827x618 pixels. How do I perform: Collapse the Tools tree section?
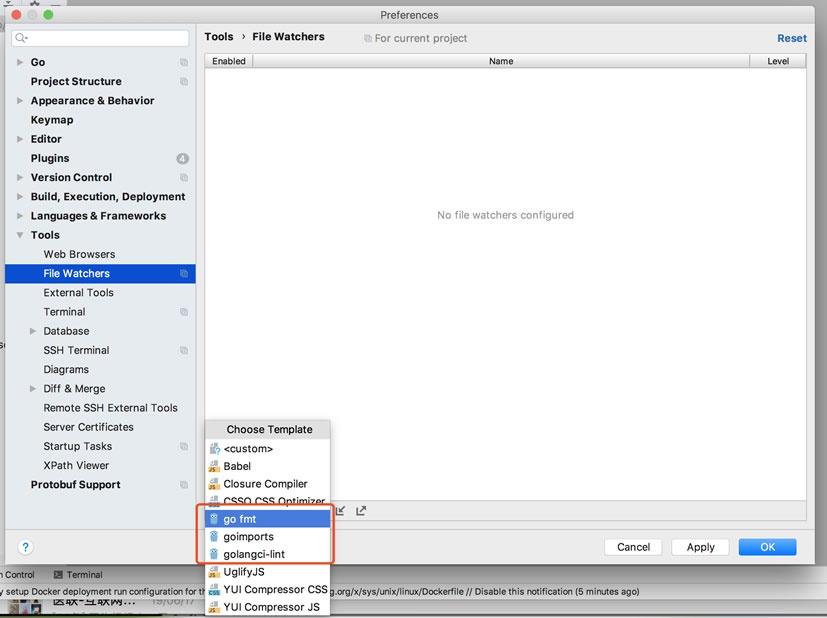(x=21, y=236)
